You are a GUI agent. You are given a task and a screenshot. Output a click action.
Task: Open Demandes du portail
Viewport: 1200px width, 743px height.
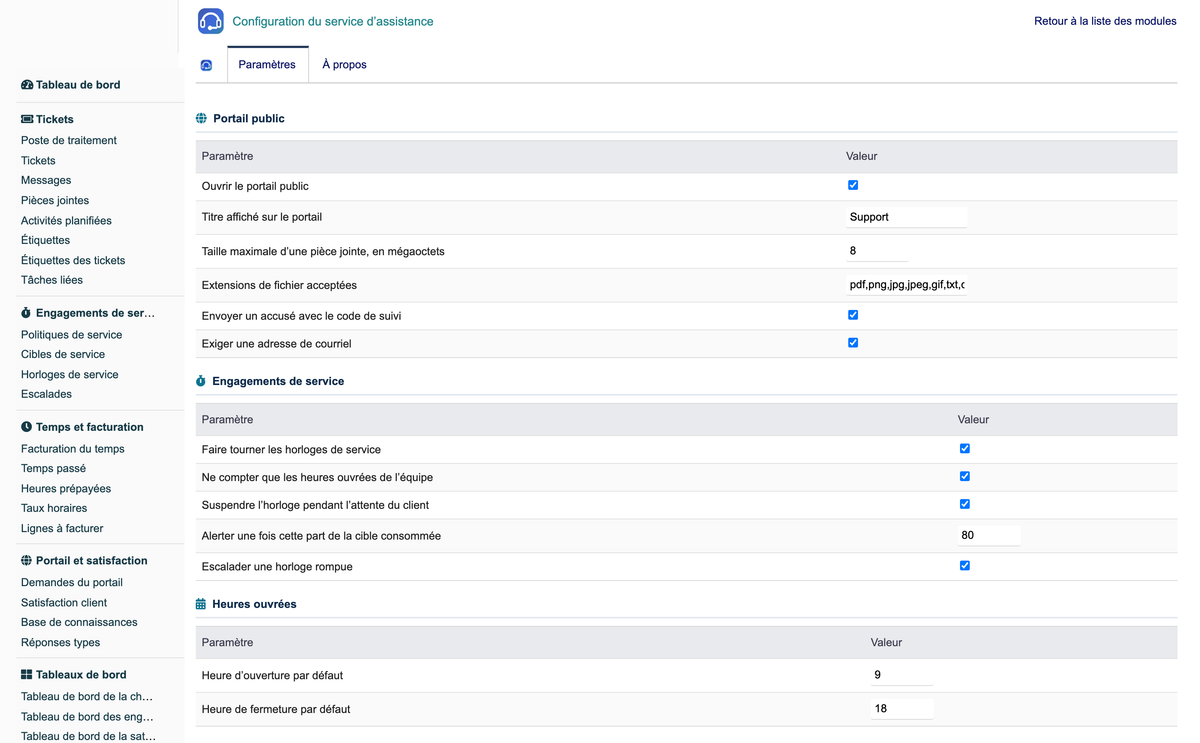[x=72, y=583]
